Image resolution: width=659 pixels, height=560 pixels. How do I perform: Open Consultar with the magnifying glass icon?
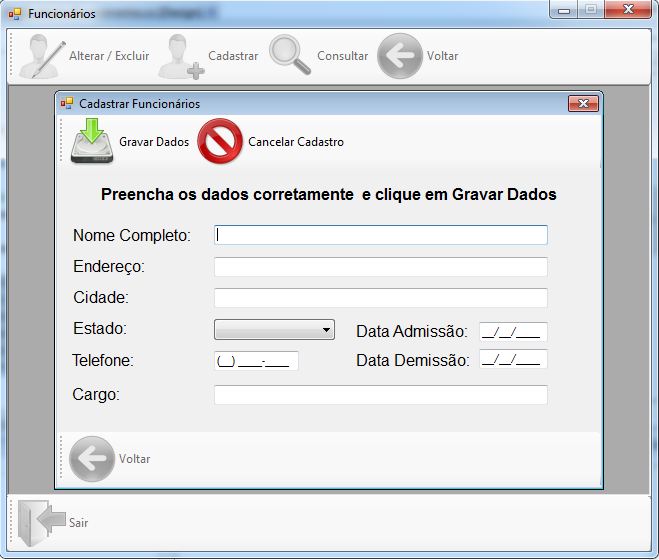[290, 57]
